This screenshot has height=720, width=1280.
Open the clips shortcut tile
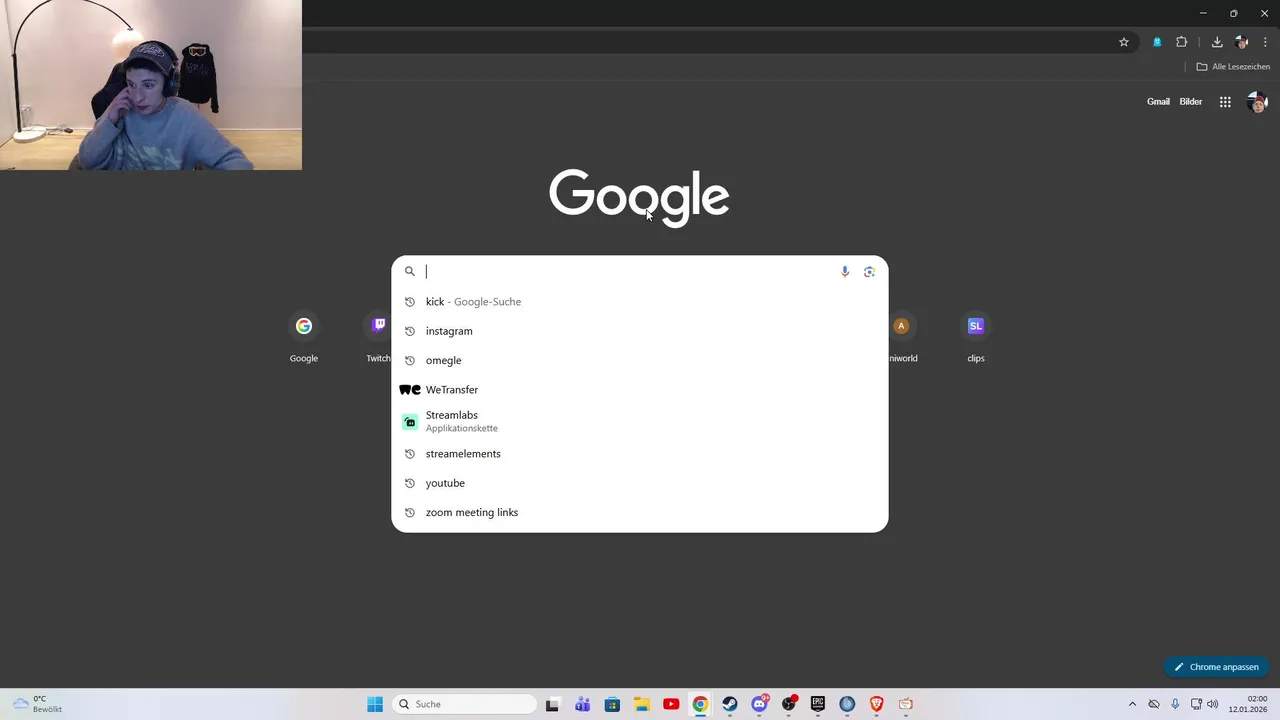(x=976, y=338)
